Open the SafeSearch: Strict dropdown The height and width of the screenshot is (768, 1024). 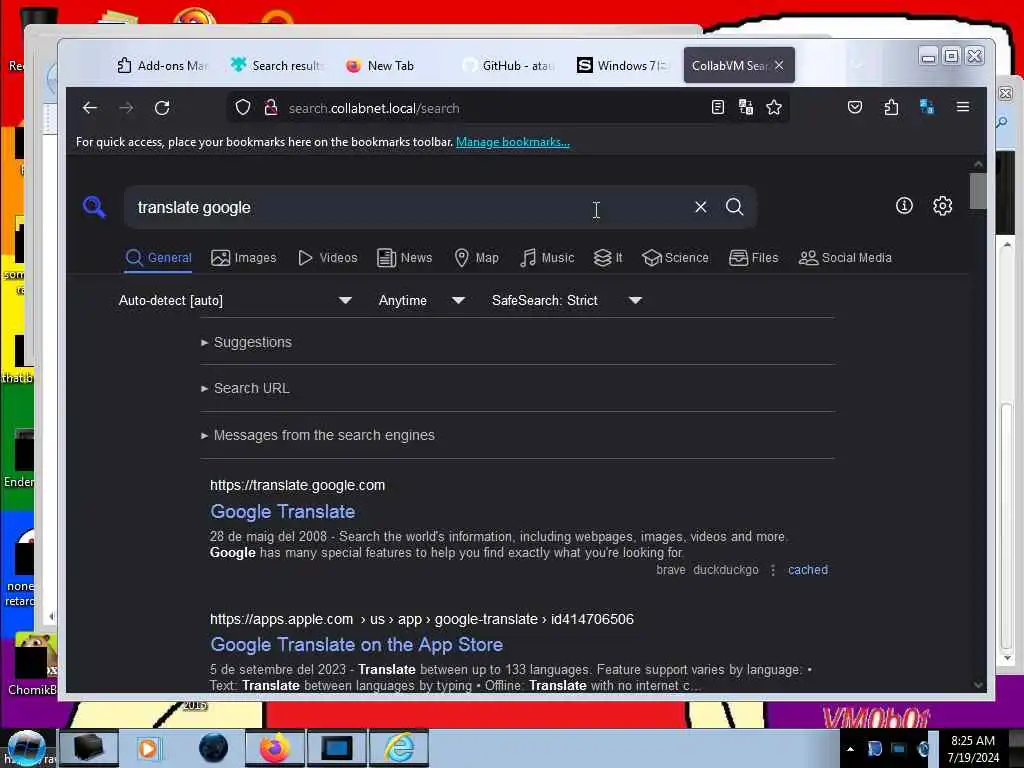[566, 300]
